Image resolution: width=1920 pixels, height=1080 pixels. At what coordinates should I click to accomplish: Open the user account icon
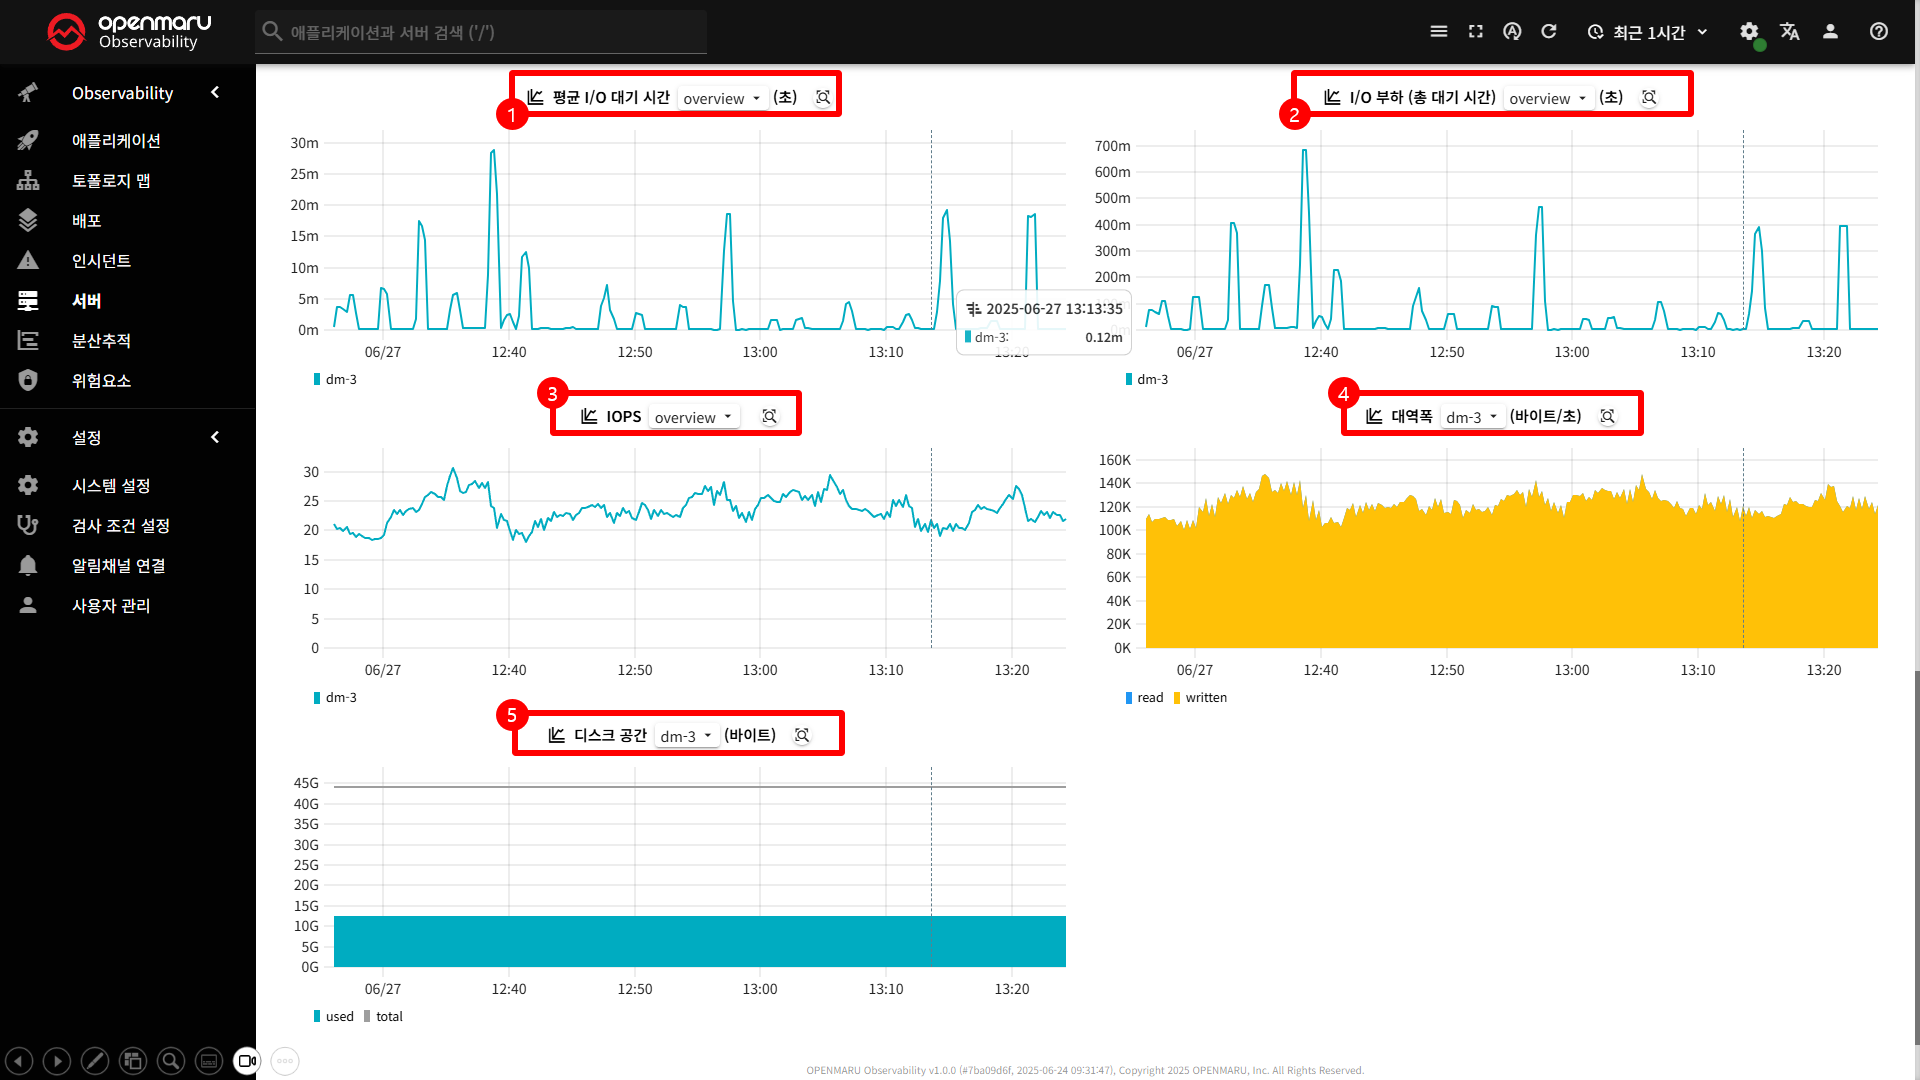(1830, 32)
